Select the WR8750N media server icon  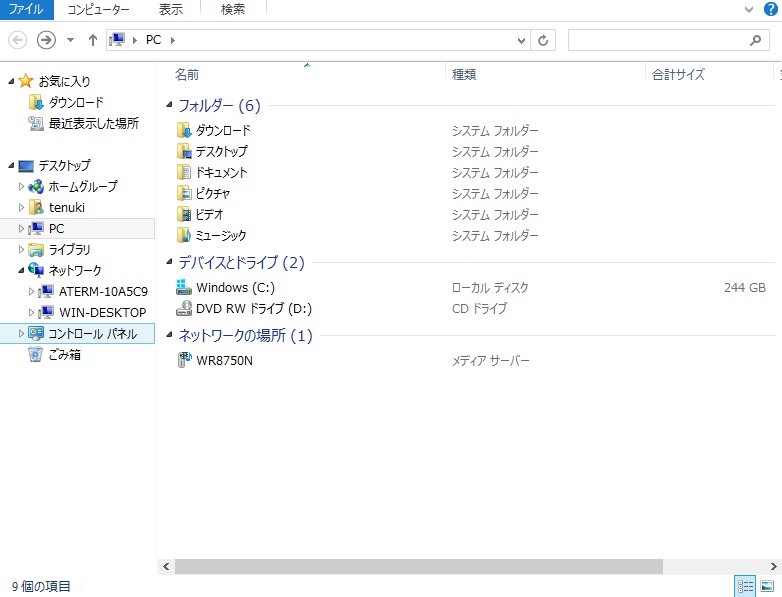[x=184, y=360]
